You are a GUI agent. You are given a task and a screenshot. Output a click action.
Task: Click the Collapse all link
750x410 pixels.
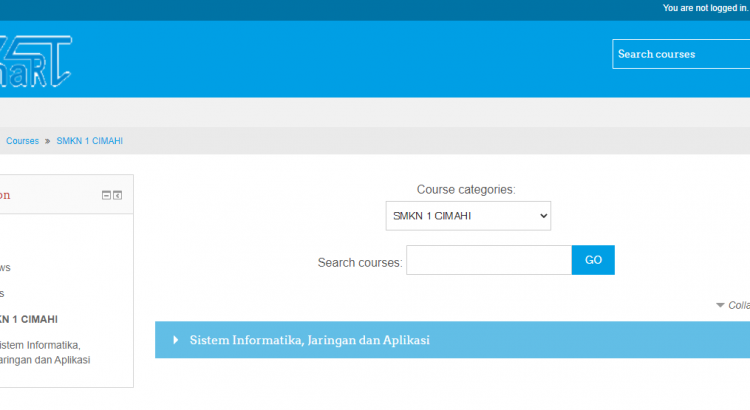coord(738,306)
